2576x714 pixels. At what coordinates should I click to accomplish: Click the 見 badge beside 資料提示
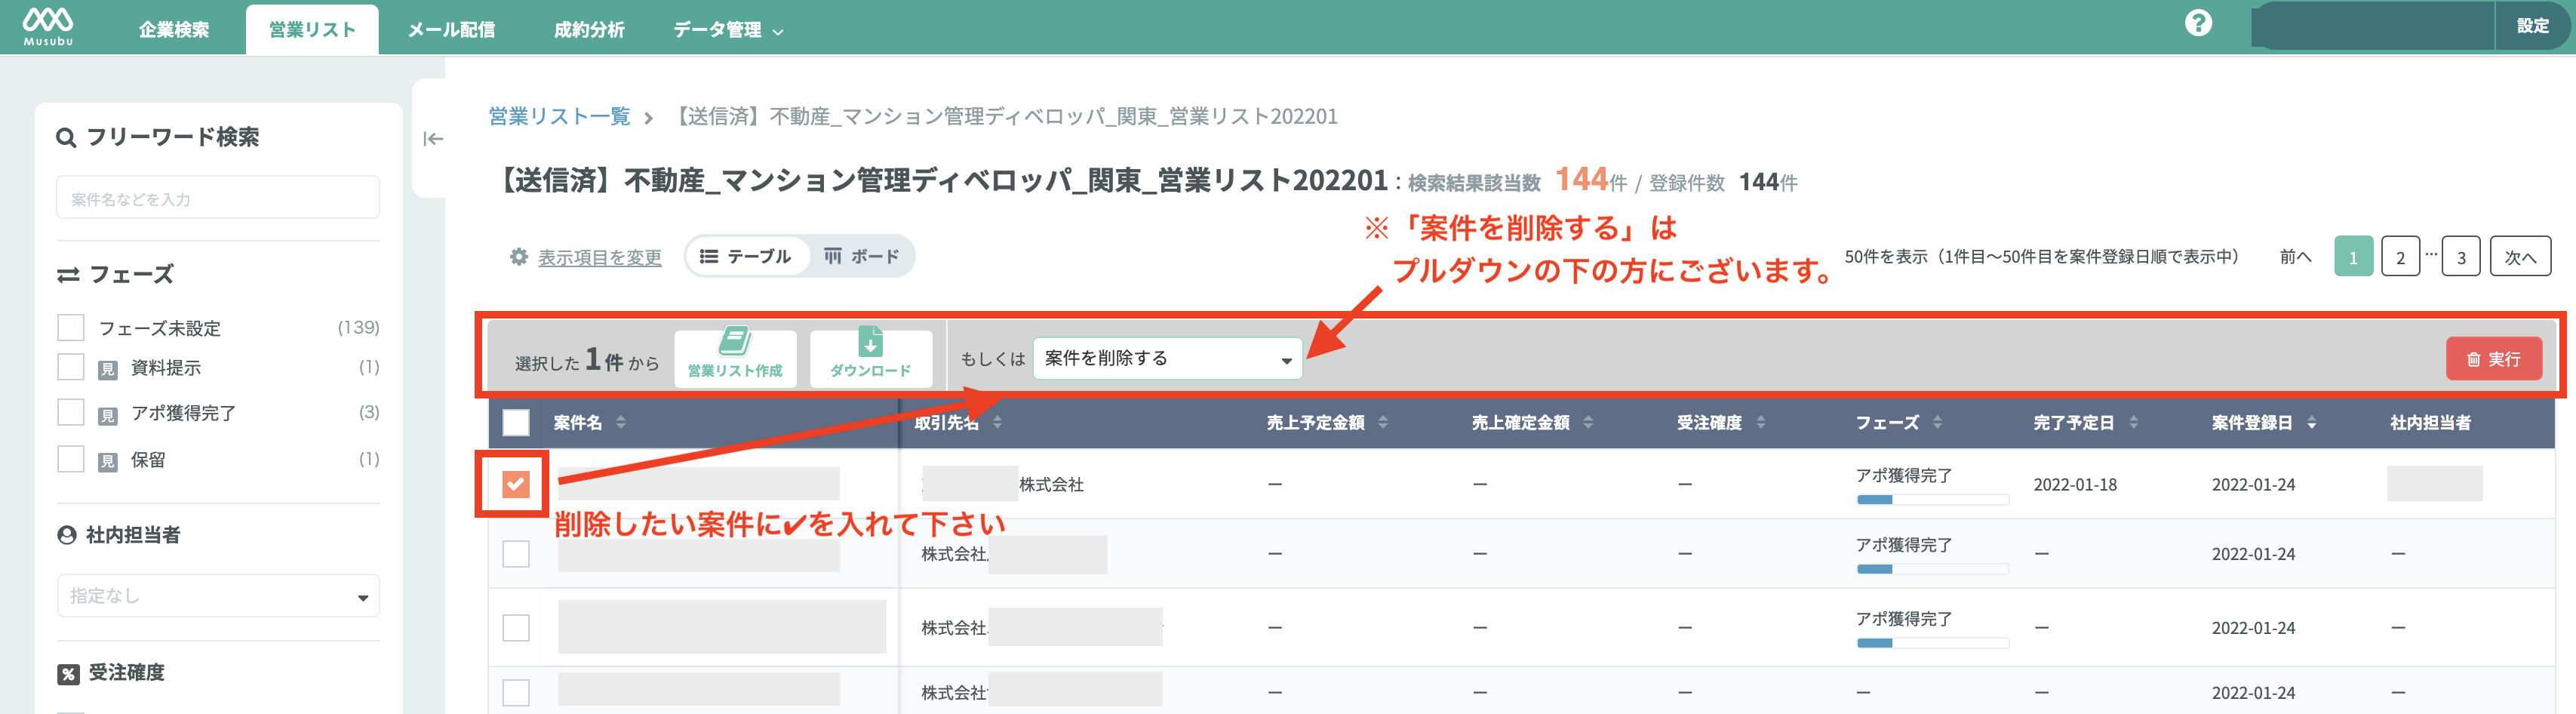coord(108,370)
